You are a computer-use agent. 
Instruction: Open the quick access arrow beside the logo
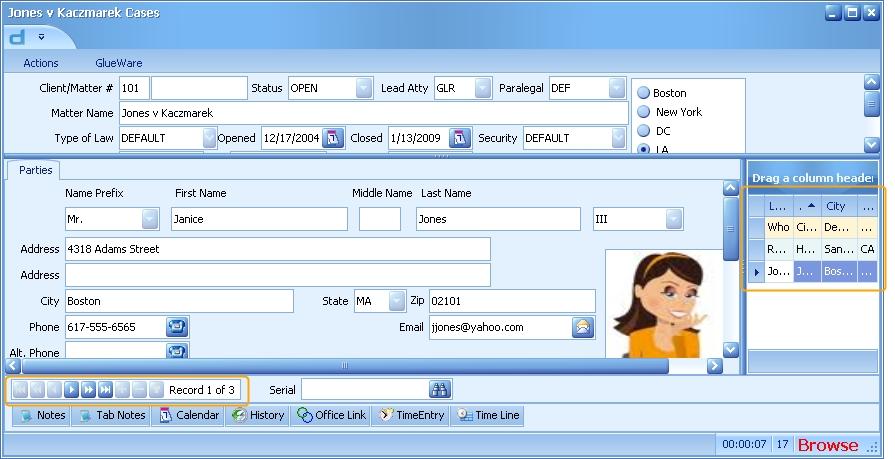(41, 37)
